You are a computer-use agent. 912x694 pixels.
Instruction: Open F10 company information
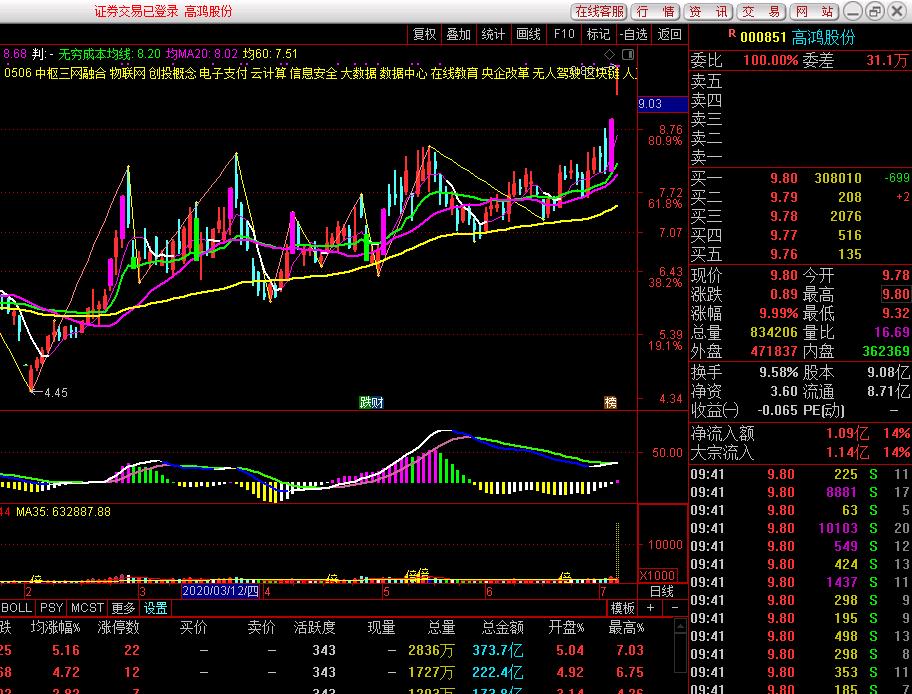point(564,34)
